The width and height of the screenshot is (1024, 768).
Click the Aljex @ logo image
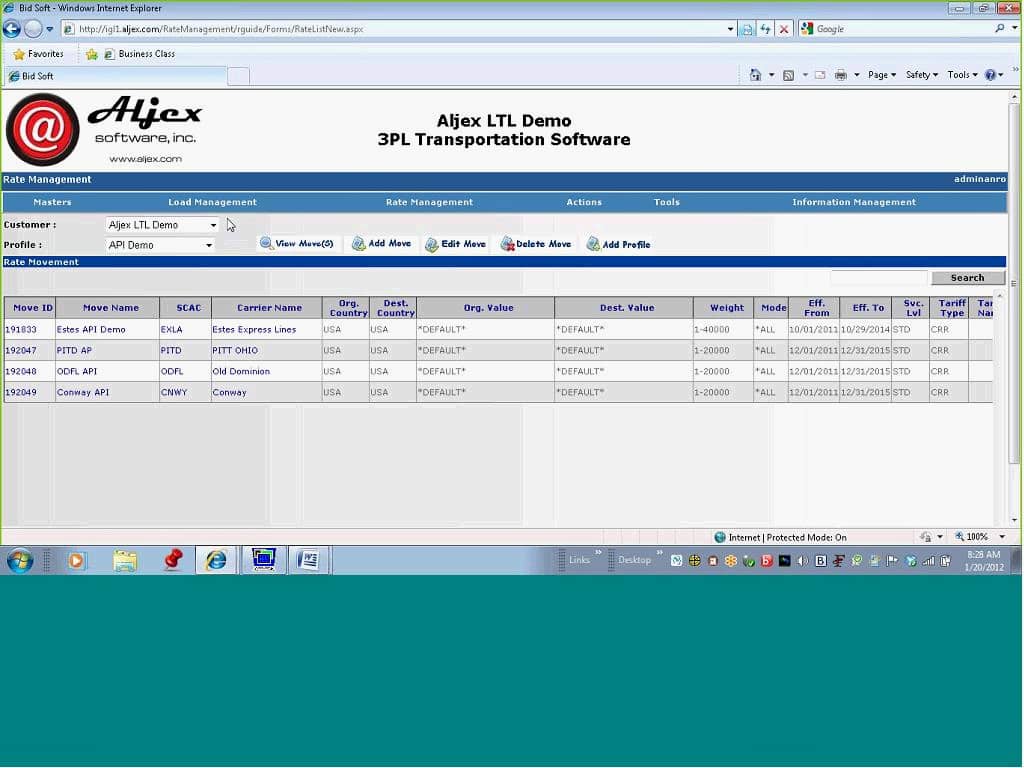pos(42,129)
